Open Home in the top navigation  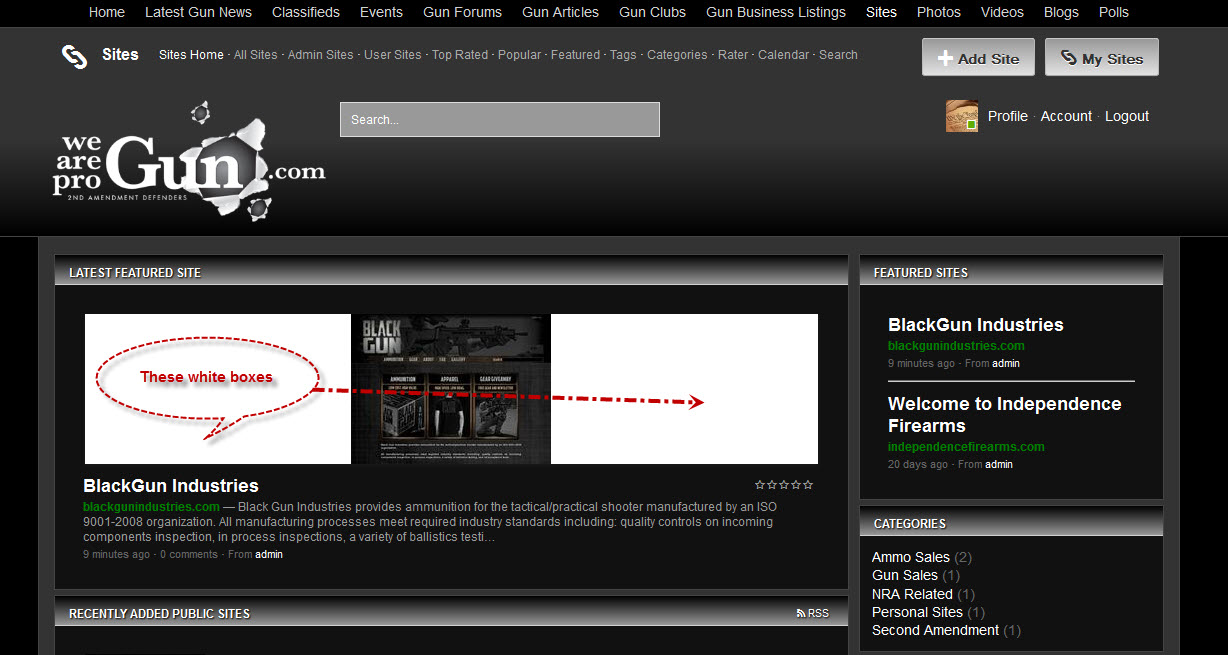[x=107, y=12]
